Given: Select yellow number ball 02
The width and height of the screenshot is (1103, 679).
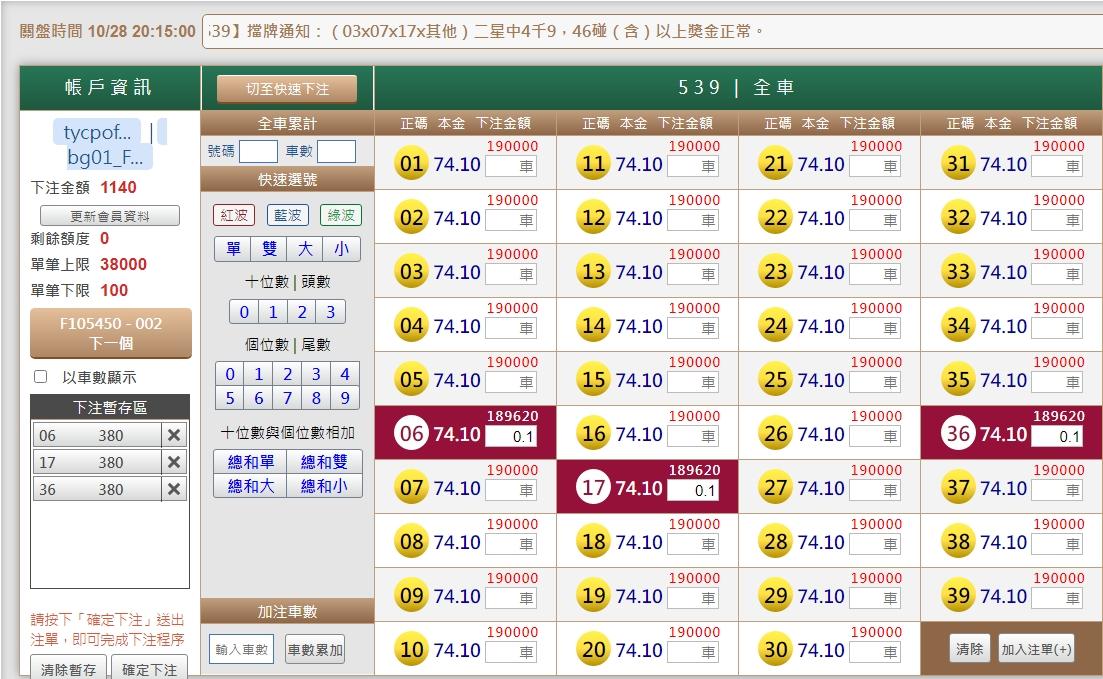Looking at the screenshot, I should [412, 217].
